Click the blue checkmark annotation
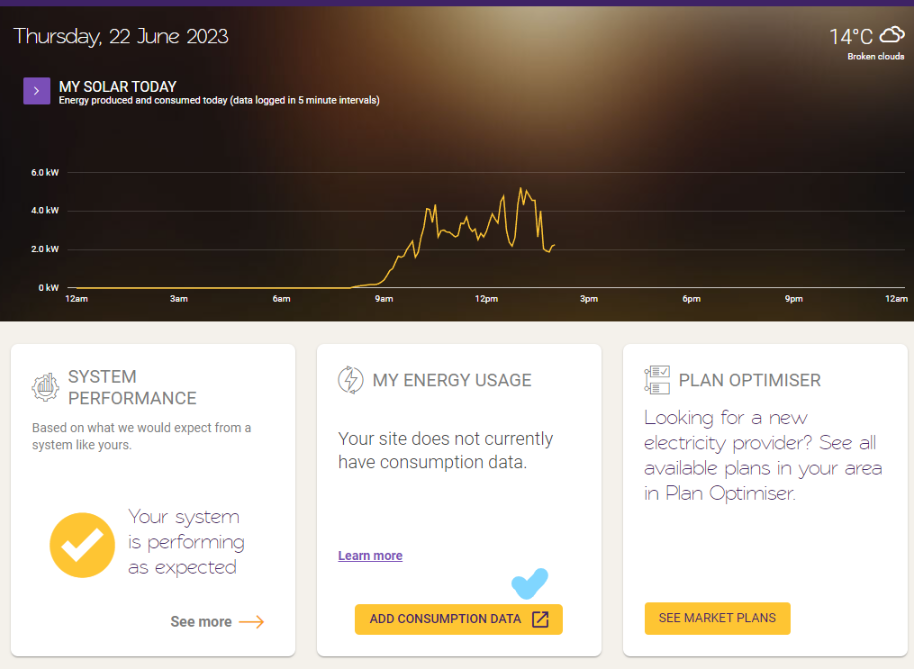Image resolution: width=922 pixels, height=669 pixels. tap(529, 583)
